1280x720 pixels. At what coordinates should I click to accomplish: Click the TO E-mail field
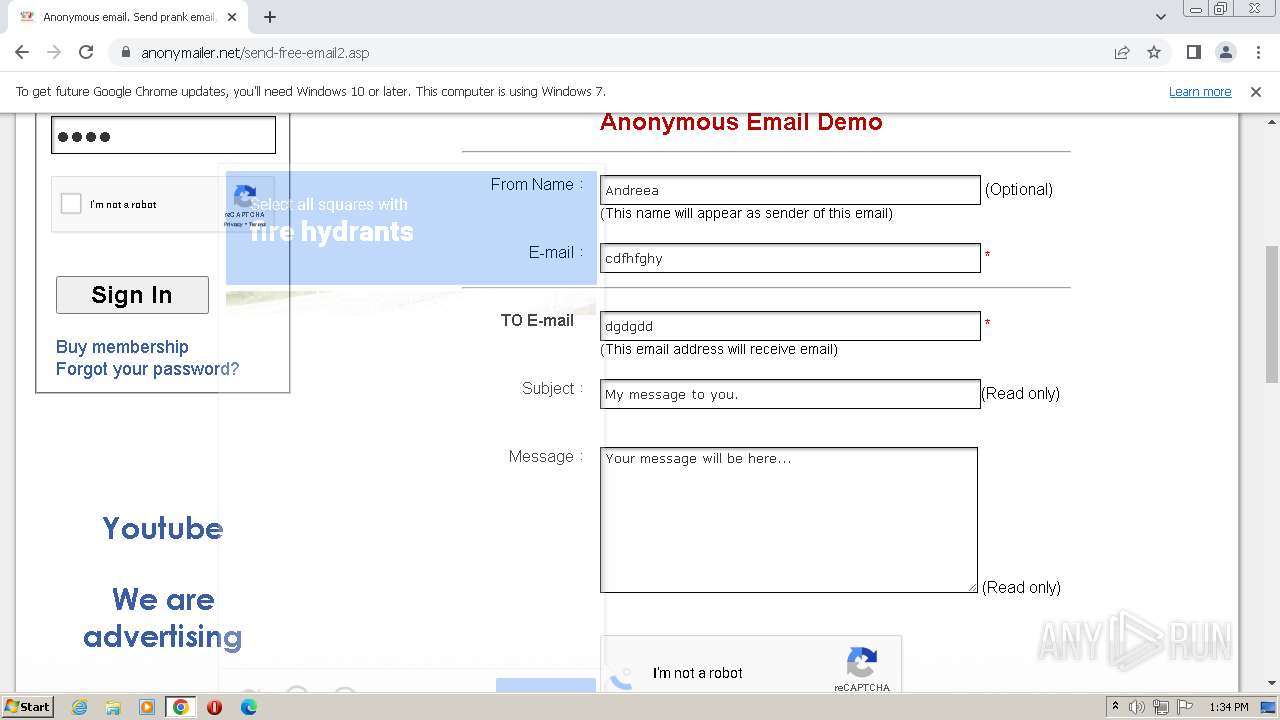790,326
